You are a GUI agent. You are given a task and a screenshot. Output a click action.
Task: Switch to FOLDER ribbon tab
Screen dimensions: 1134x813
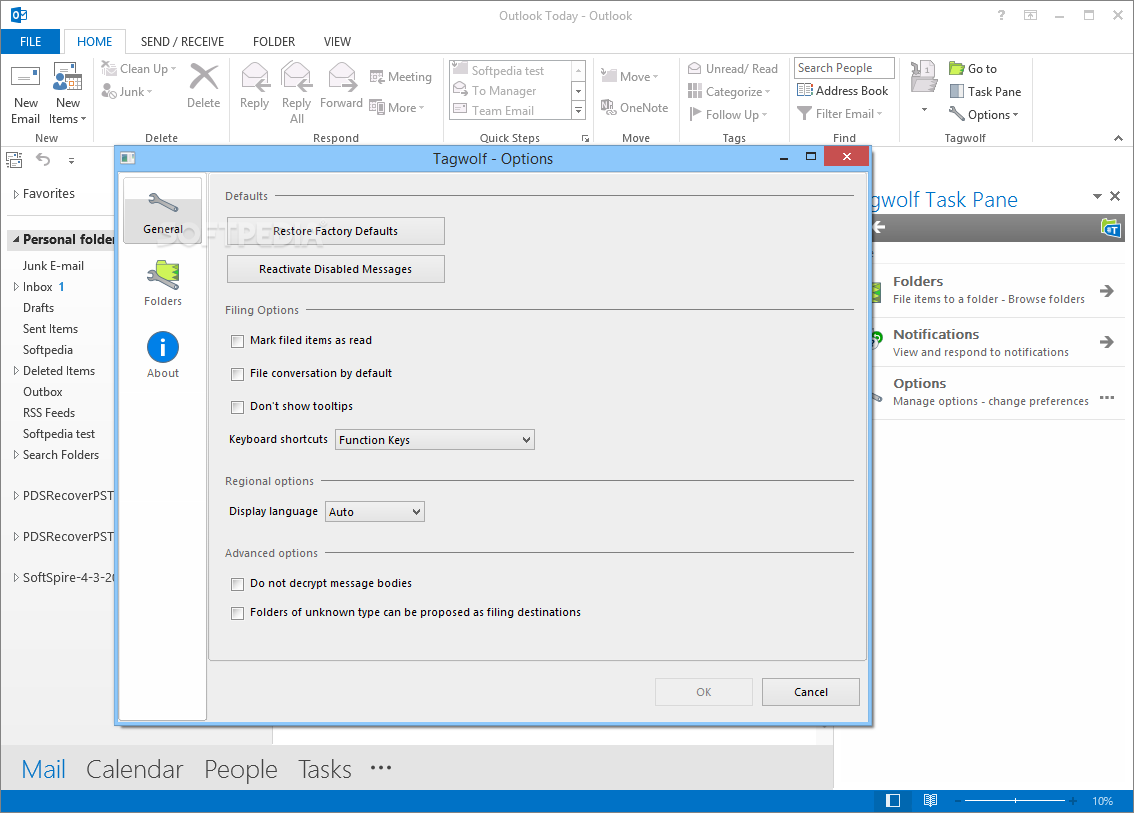pyautogui.click(x=274, y=42)
